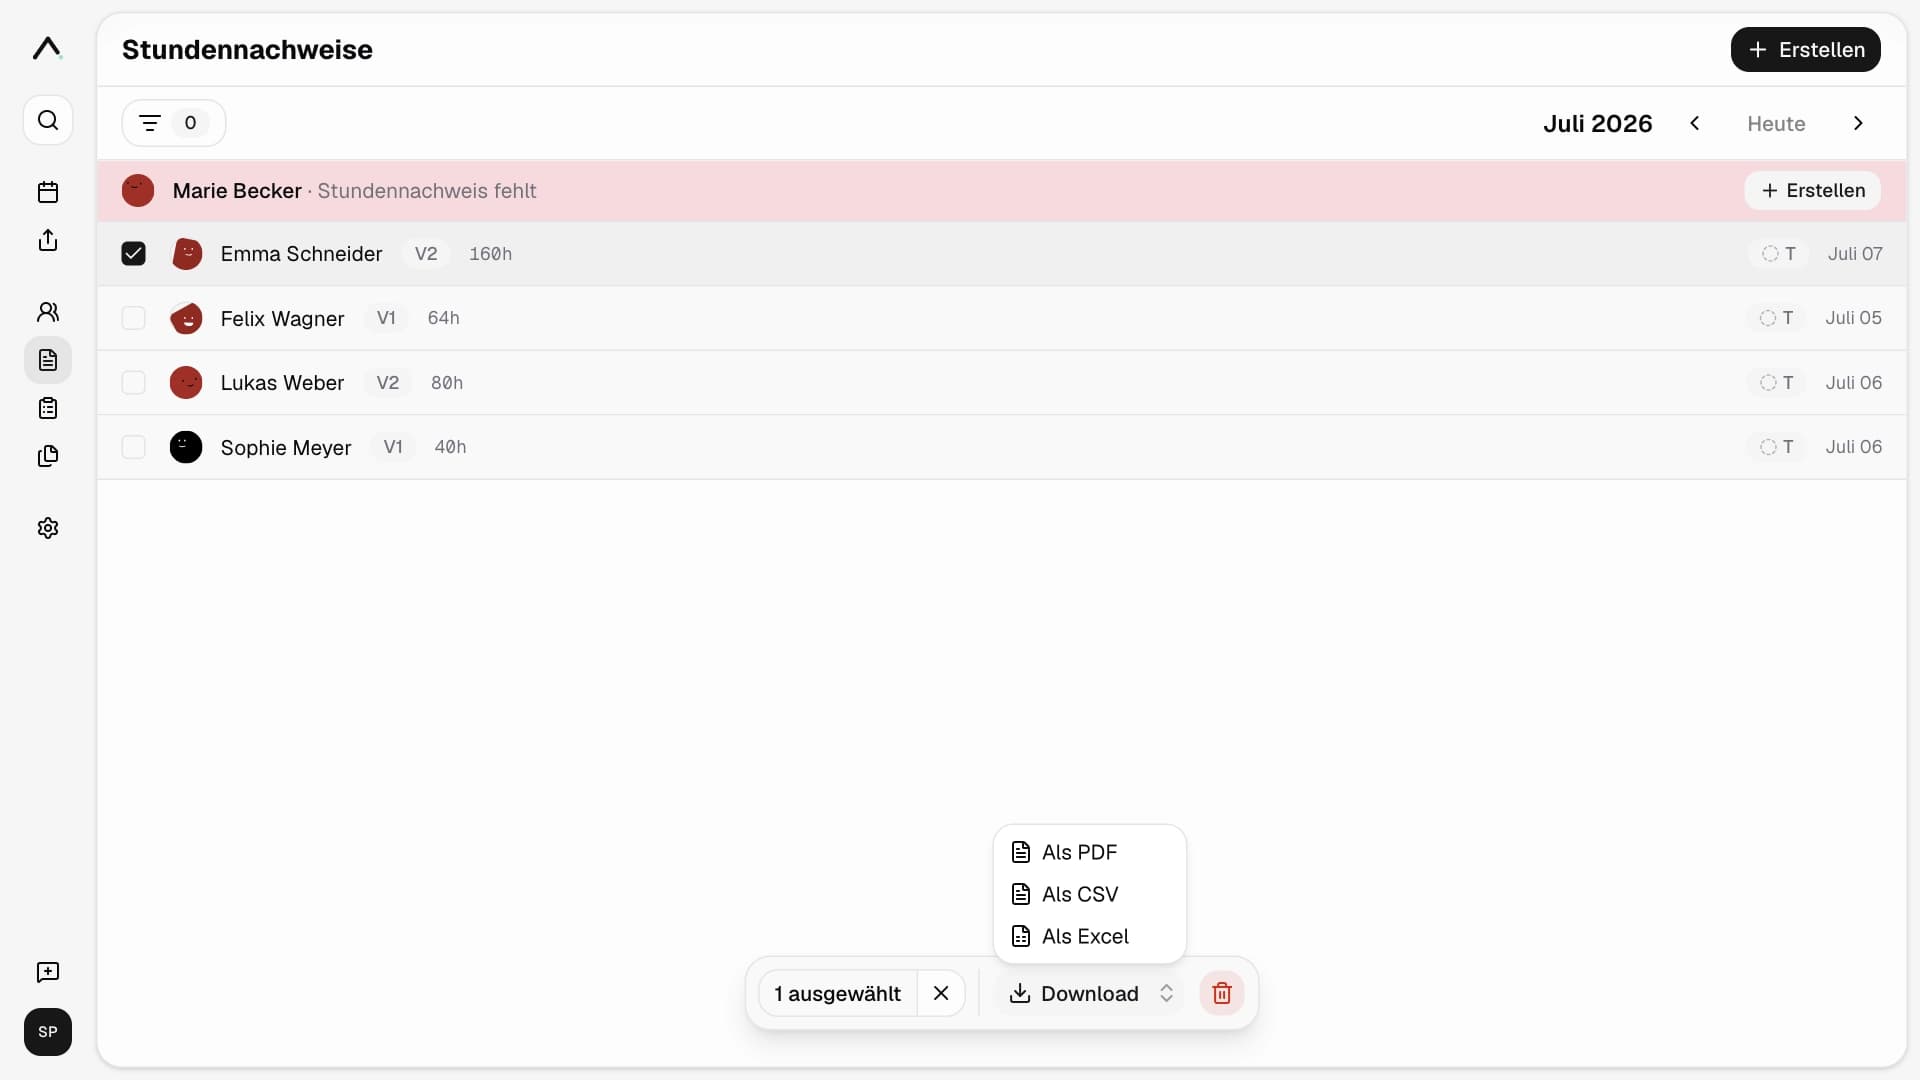
Task: Select Felix Wagner's checkbox
Action: (133, 318)
